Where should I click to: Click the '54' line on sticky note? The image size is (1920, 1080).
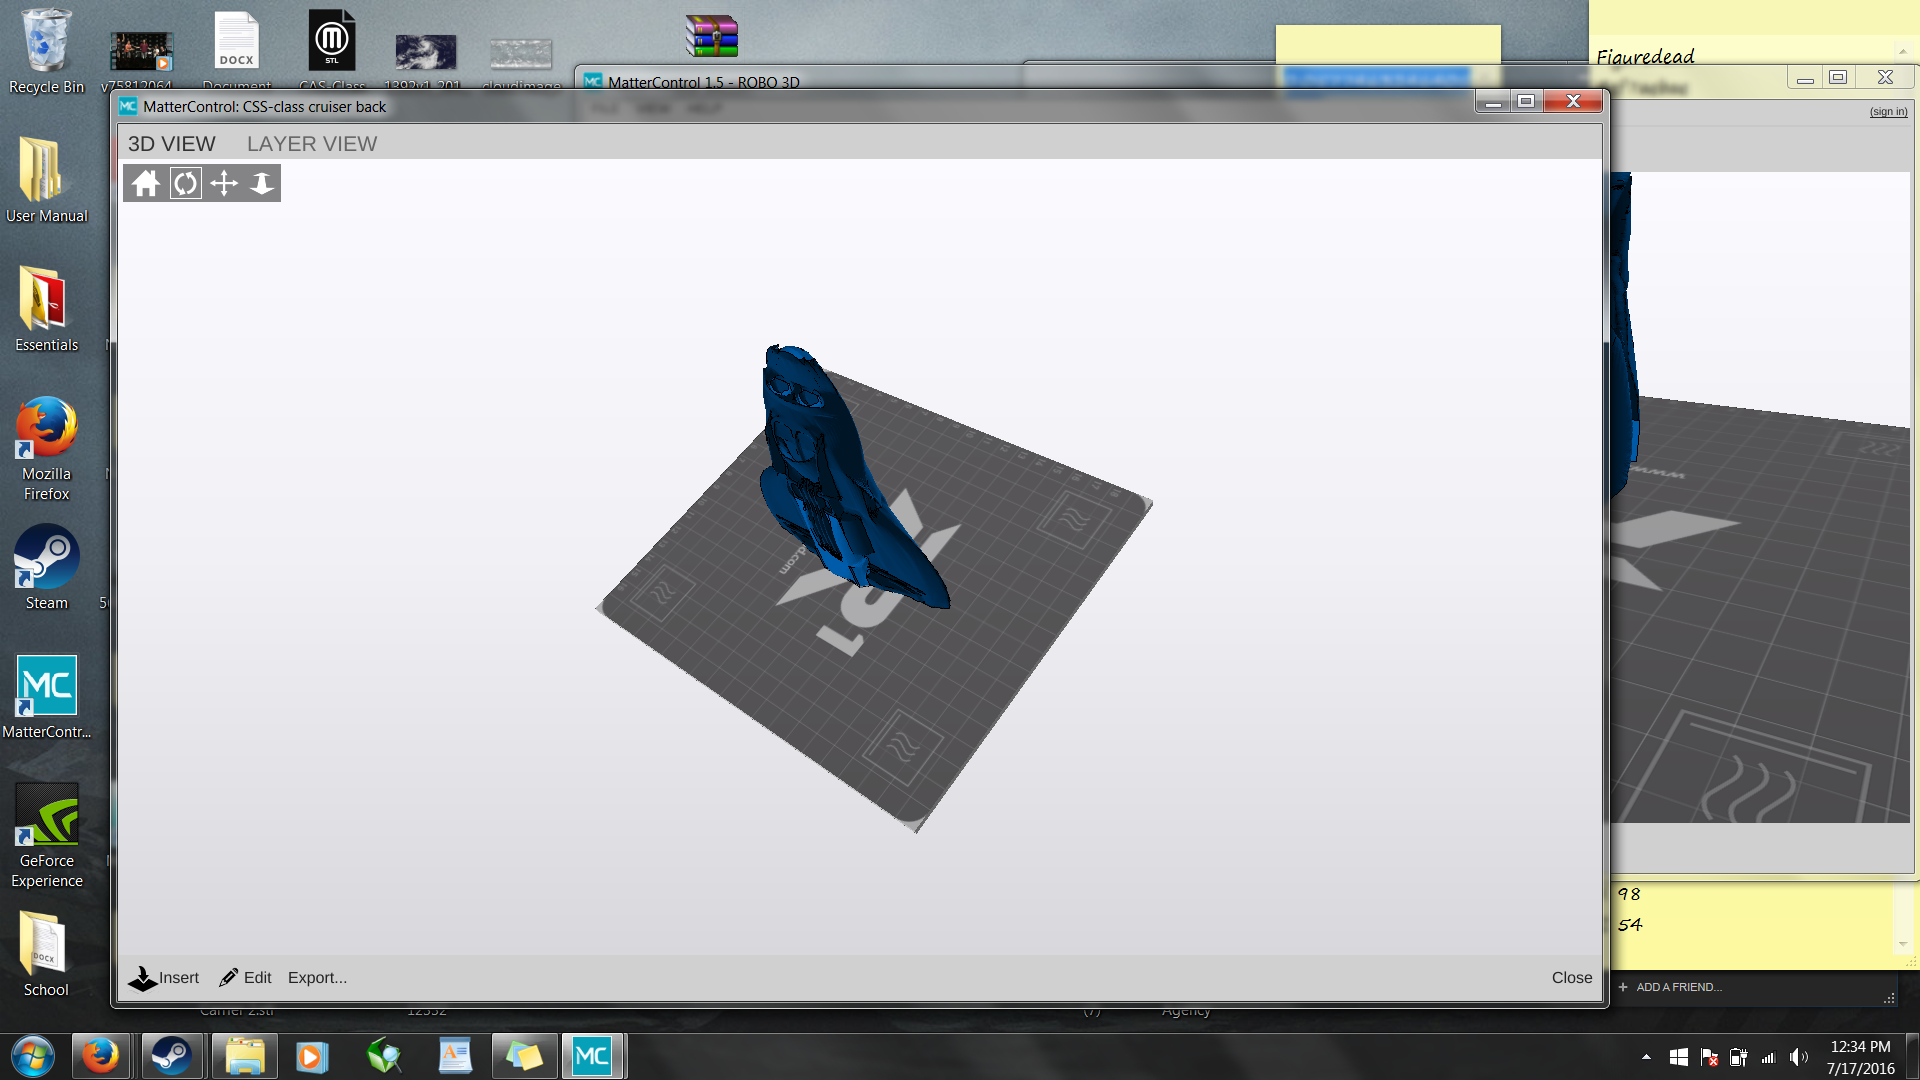[1630, 925]
